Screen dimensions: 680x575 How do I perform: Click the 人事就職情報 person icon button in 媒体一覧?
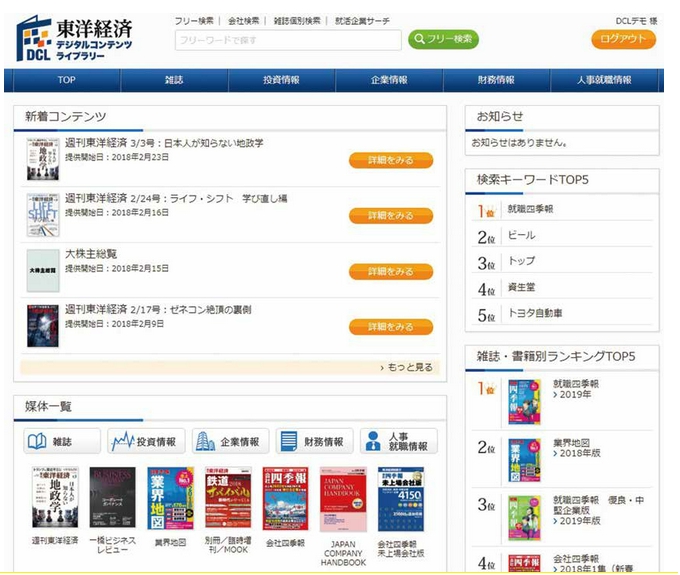click(x=399, y=441)
